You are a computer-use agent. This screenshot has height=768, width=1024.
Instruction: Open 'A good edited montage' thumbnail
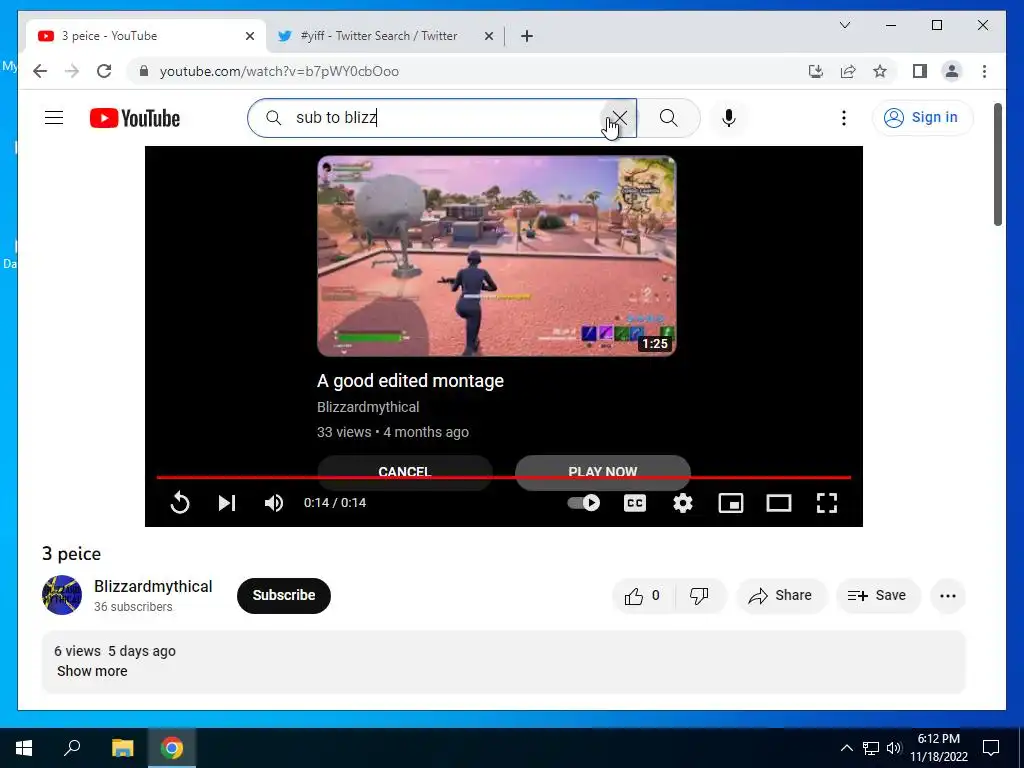496,256
